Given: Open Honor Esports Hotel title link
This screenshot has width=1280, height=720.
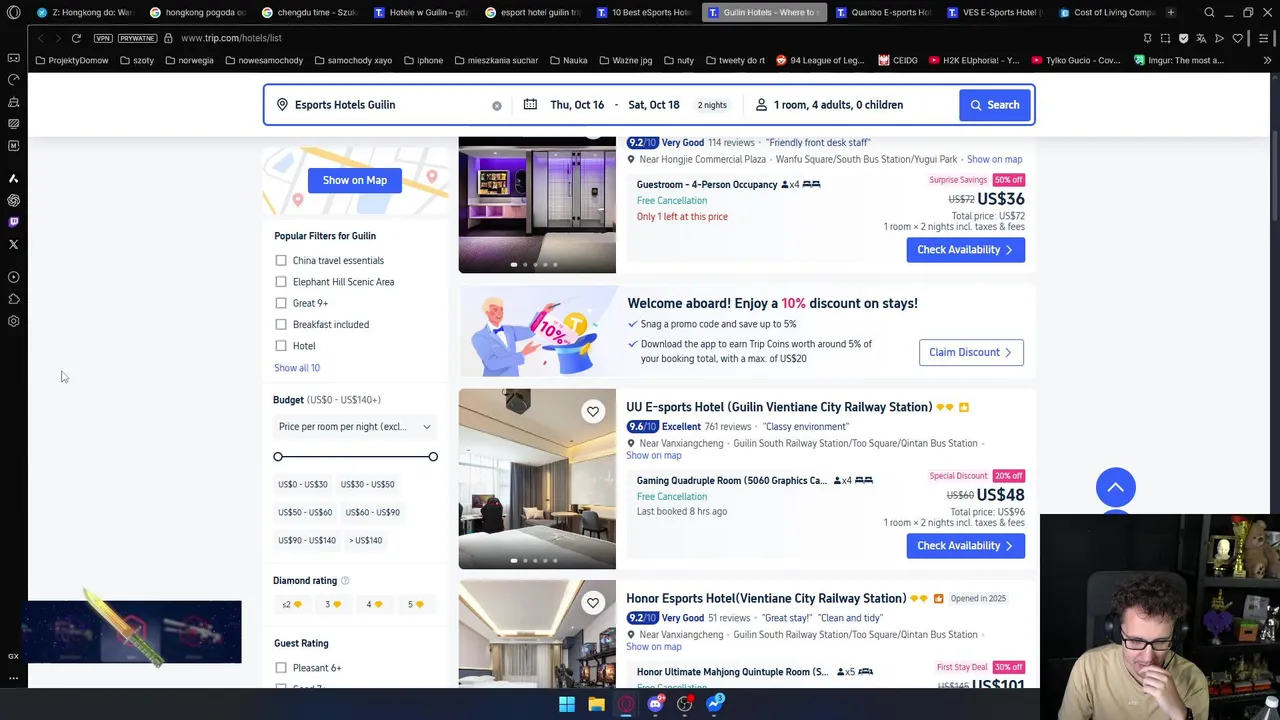Looking at the screenshot, I should [x=766, y=599].
